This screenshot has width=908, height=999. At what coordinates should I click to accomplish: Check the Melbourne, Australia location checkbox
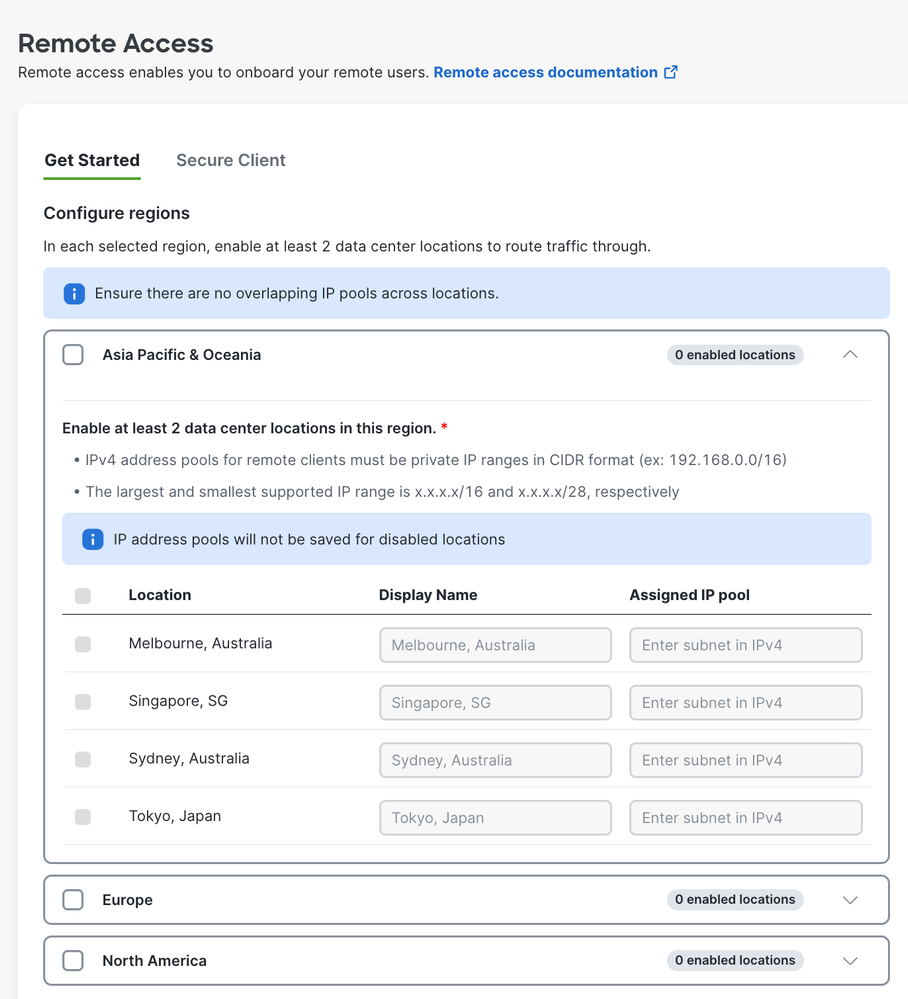click(83, 645)
